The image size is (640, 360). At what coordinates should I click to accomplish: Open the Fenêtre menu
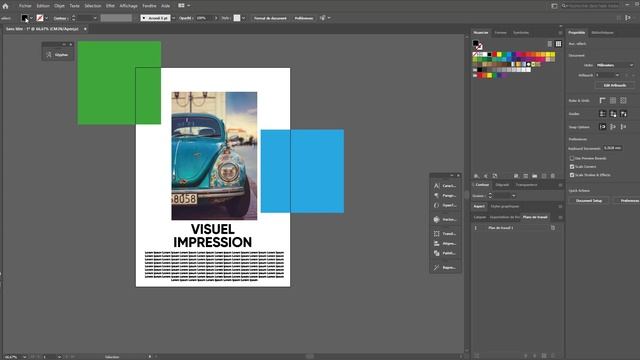pos(149,6)
